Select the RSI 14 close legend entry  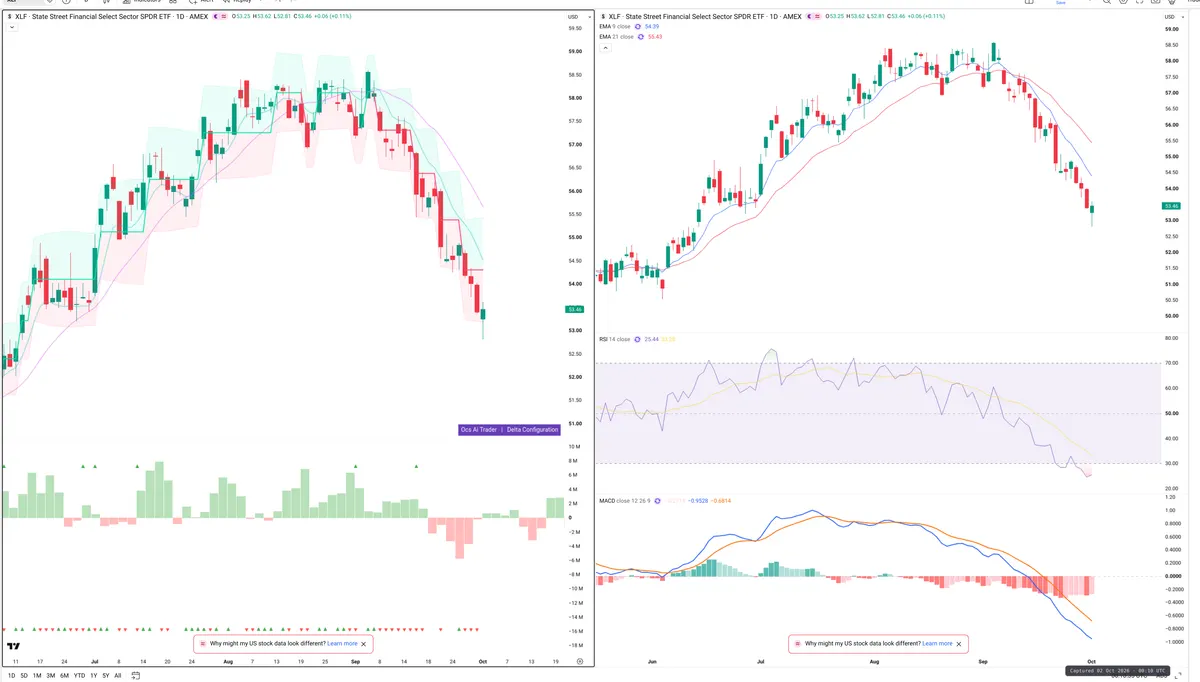pyautogui.click(x=614, y=339)
